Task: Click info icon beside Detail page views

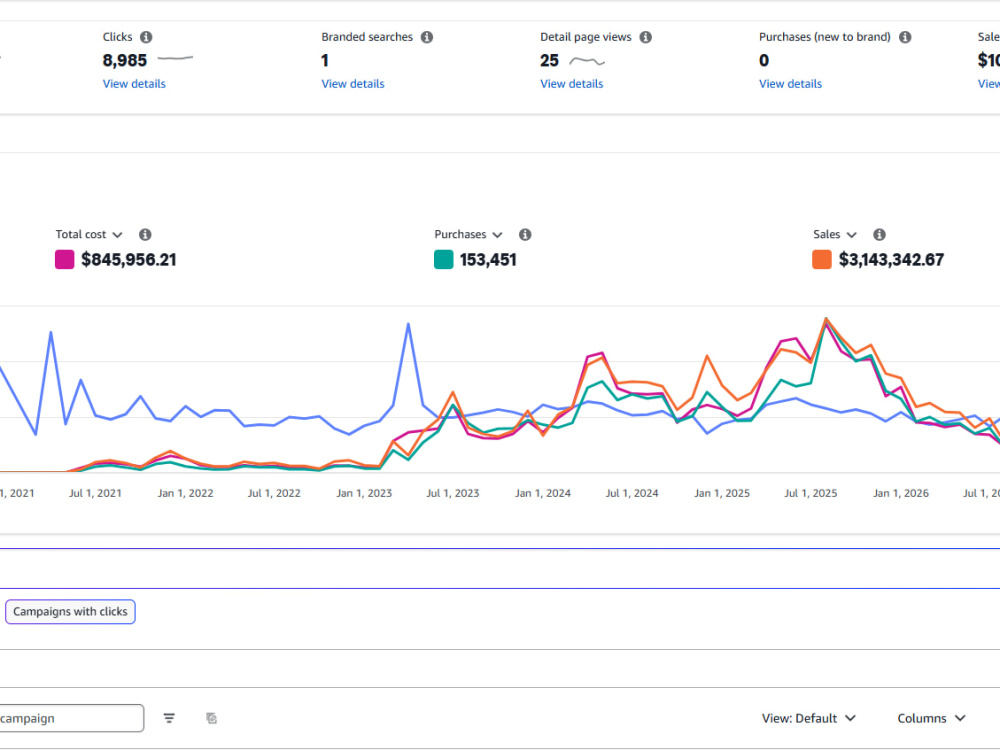Action: point(645,37)
